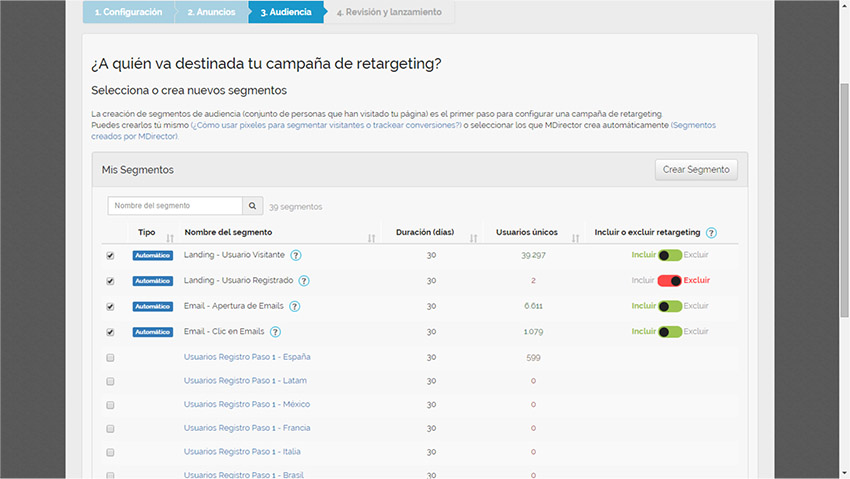Click the magnifier search button
Viewport: 850px width, 479px height.
click(252, 206)
